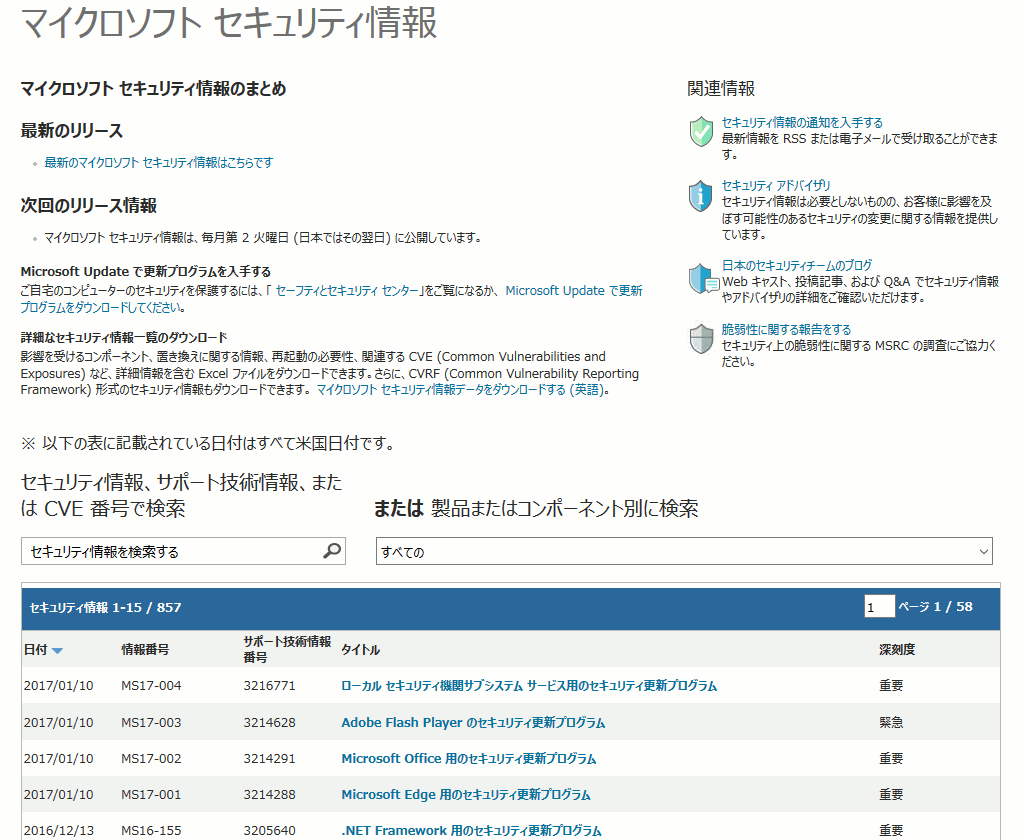The image size is (1024, 840).
Task: Click the 情報番号 column header
Action: click(145, 650)
